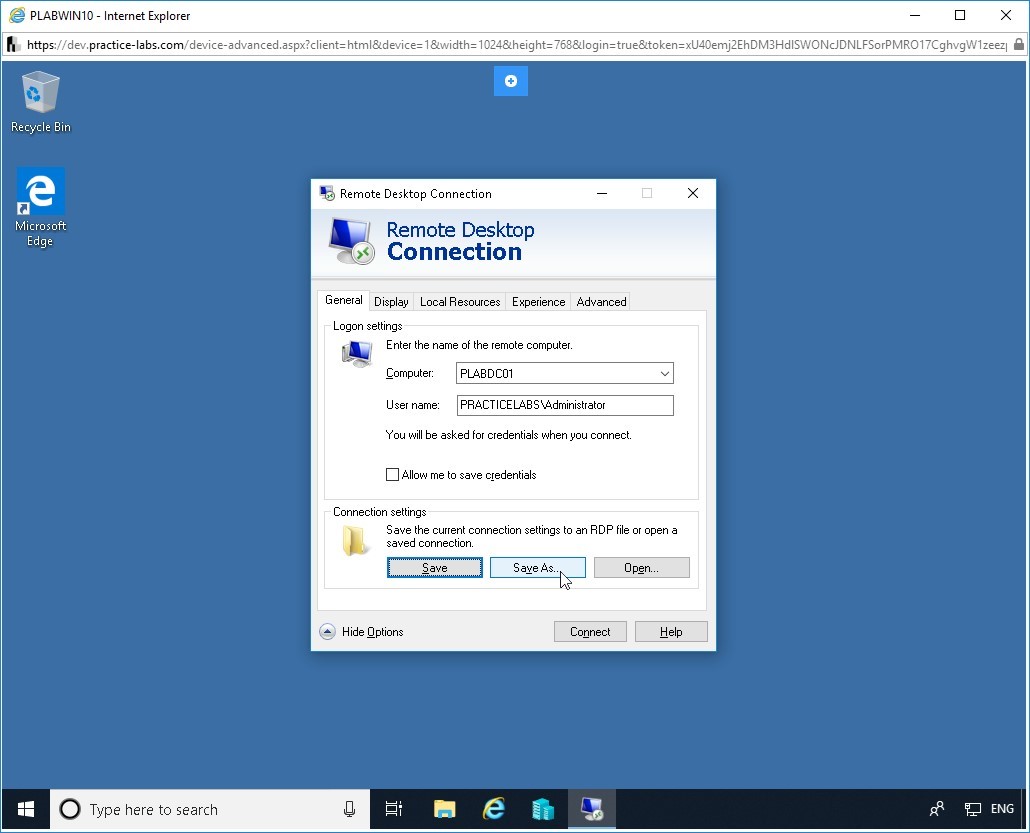Viewport: 1030px width, 833px height.
Task: Click the network icon in the system tray
Action: pos(972,809)
